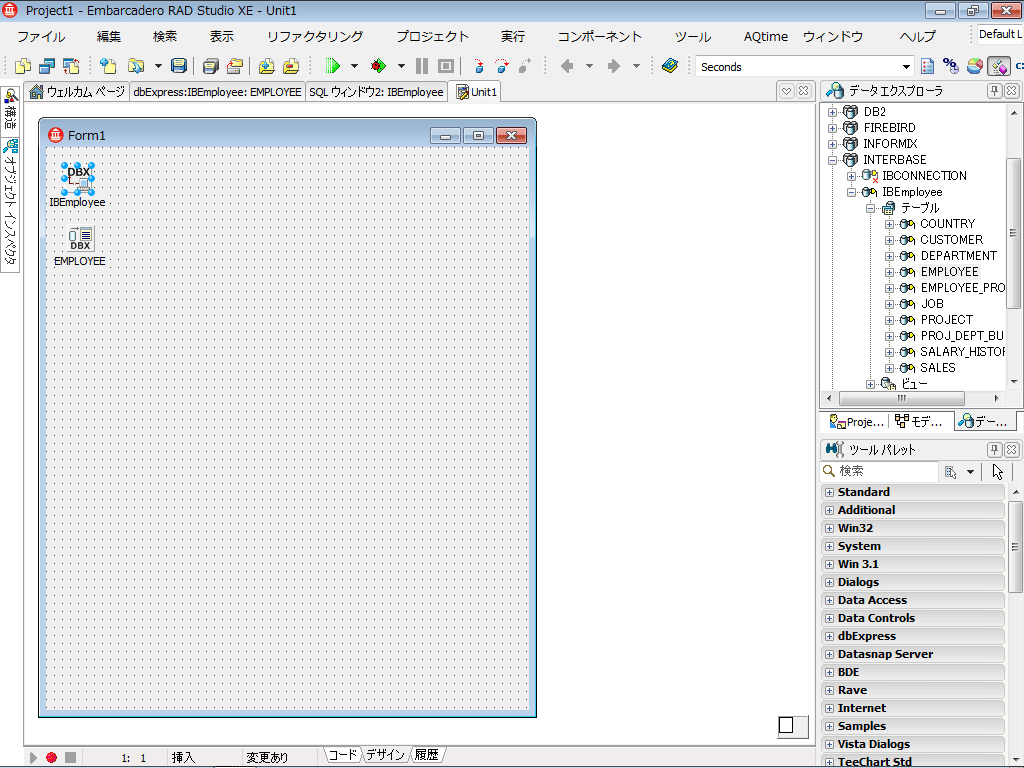Click the Step Over debugger icon

tap(502, 66)
